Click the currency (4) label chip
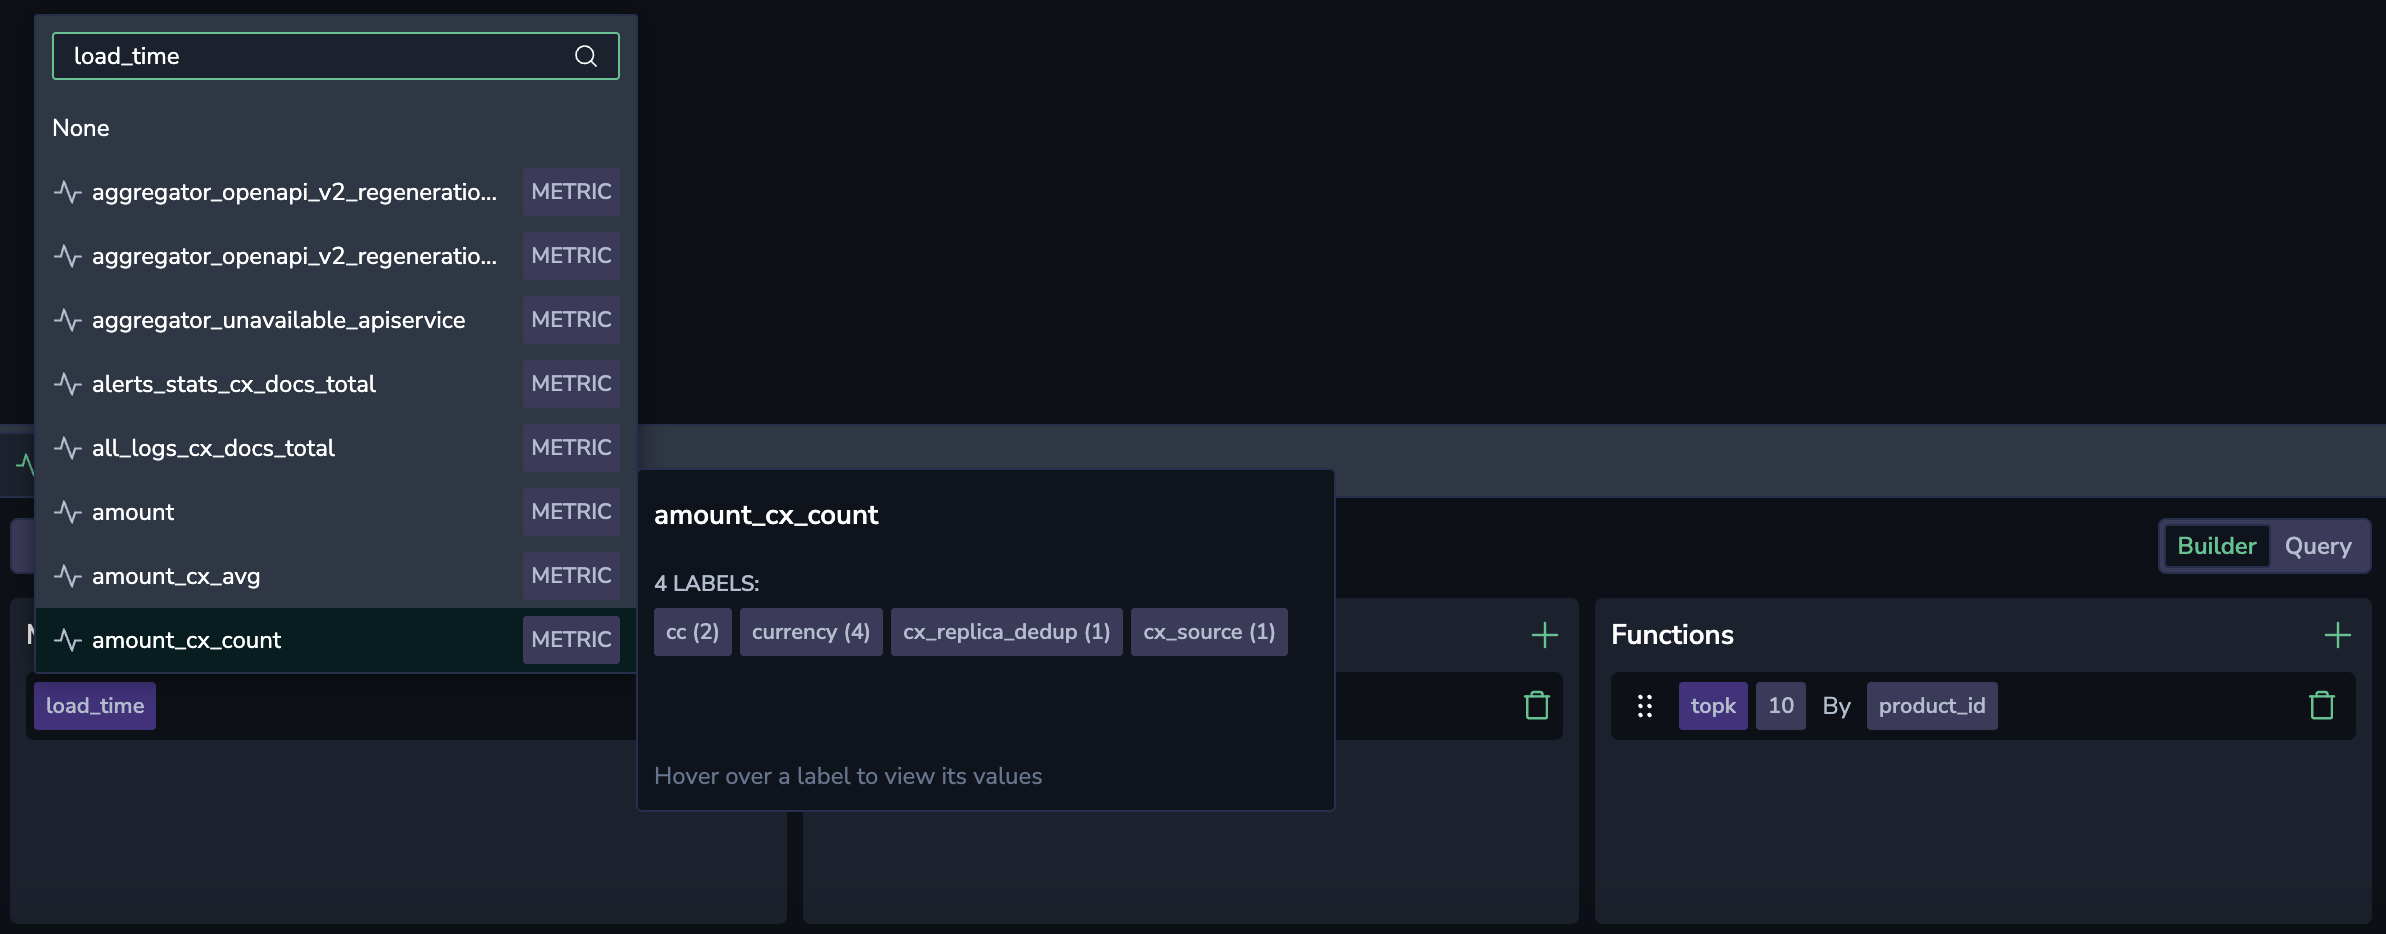This screenshot has height=934, width=2386. click(x=810, y=632)
